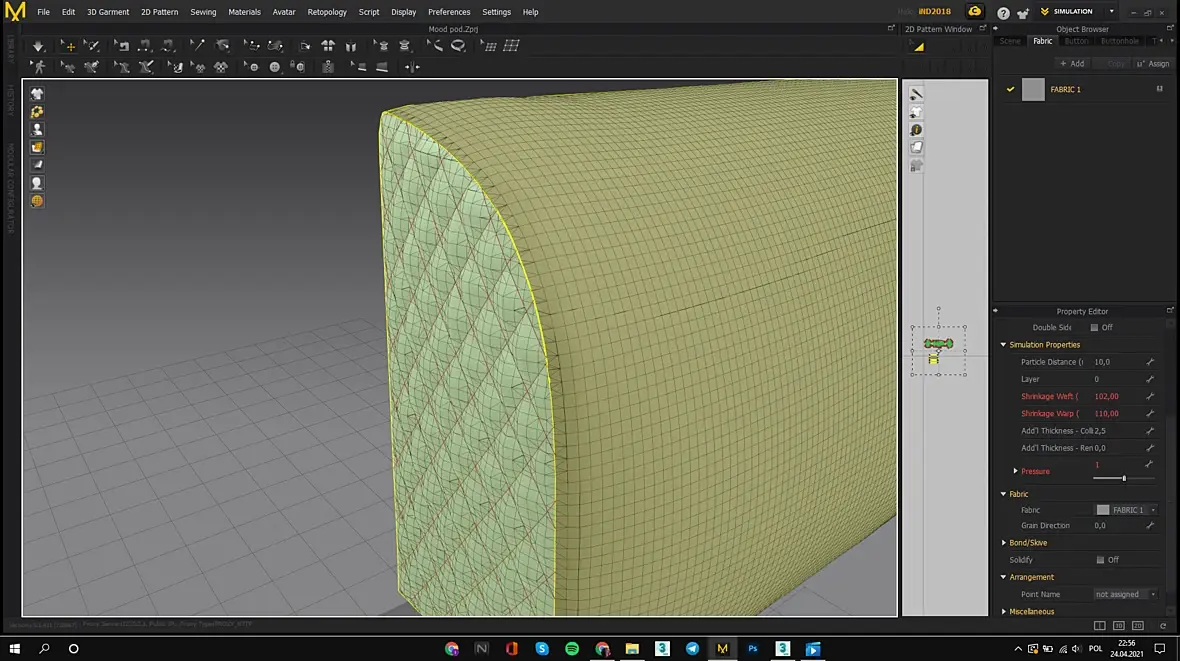Select the Select/Move tool in toolbar

click(68, 46)
